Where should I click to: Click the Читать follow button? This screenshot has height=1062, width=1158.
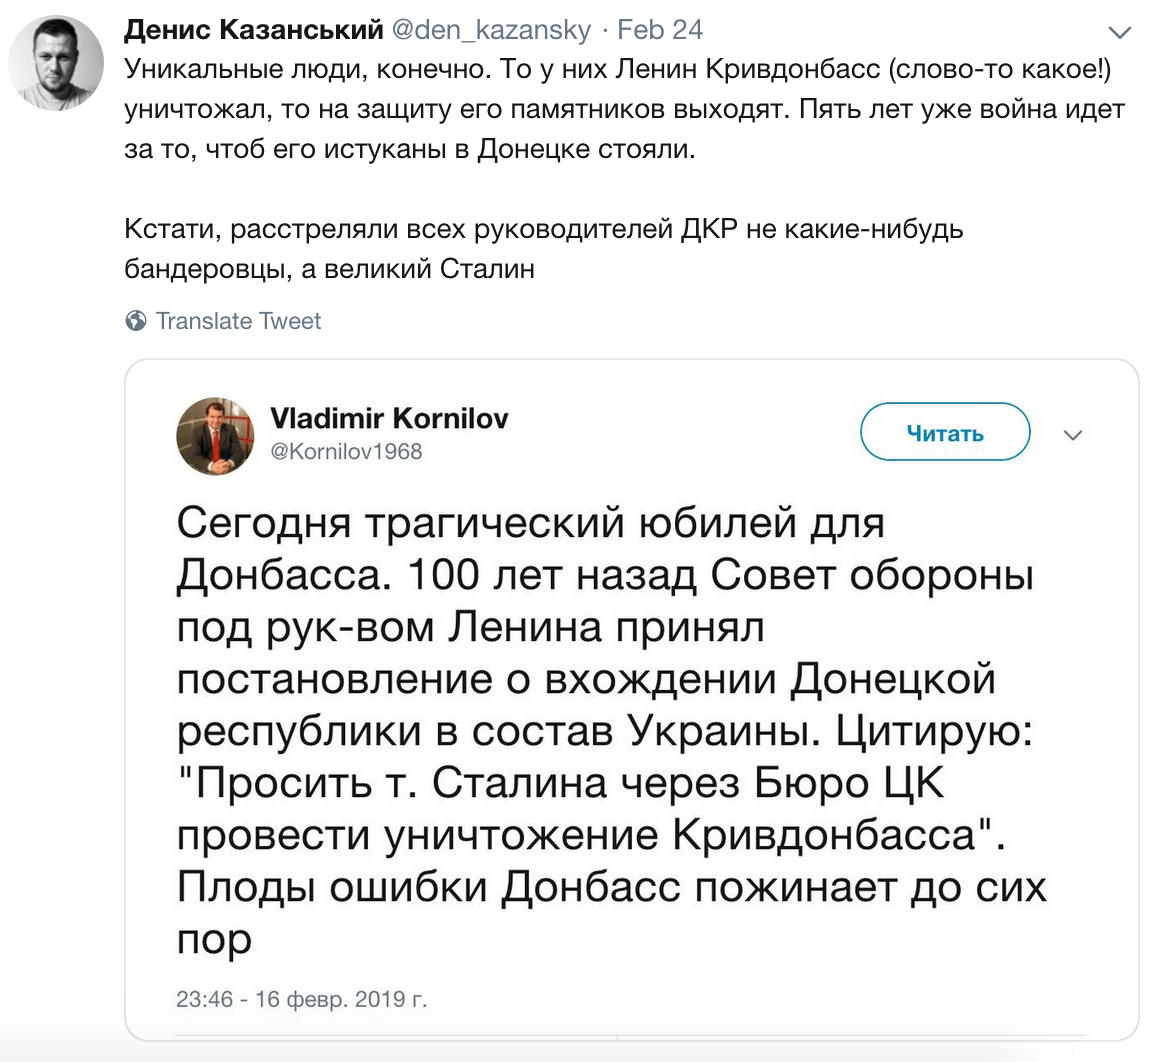pos(944,432)
